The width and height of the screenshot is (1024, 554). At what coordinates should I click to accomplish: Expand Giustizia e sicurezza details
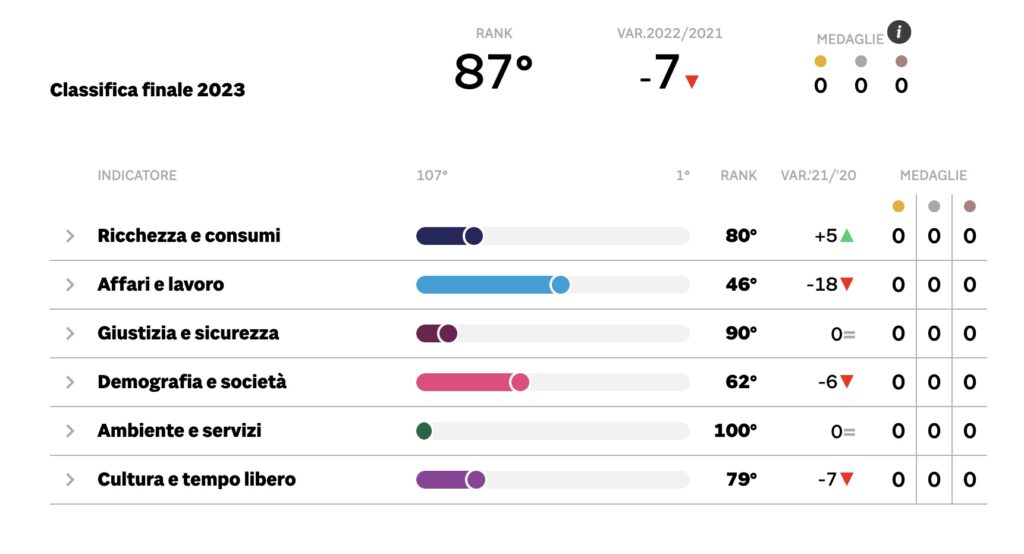70,334
